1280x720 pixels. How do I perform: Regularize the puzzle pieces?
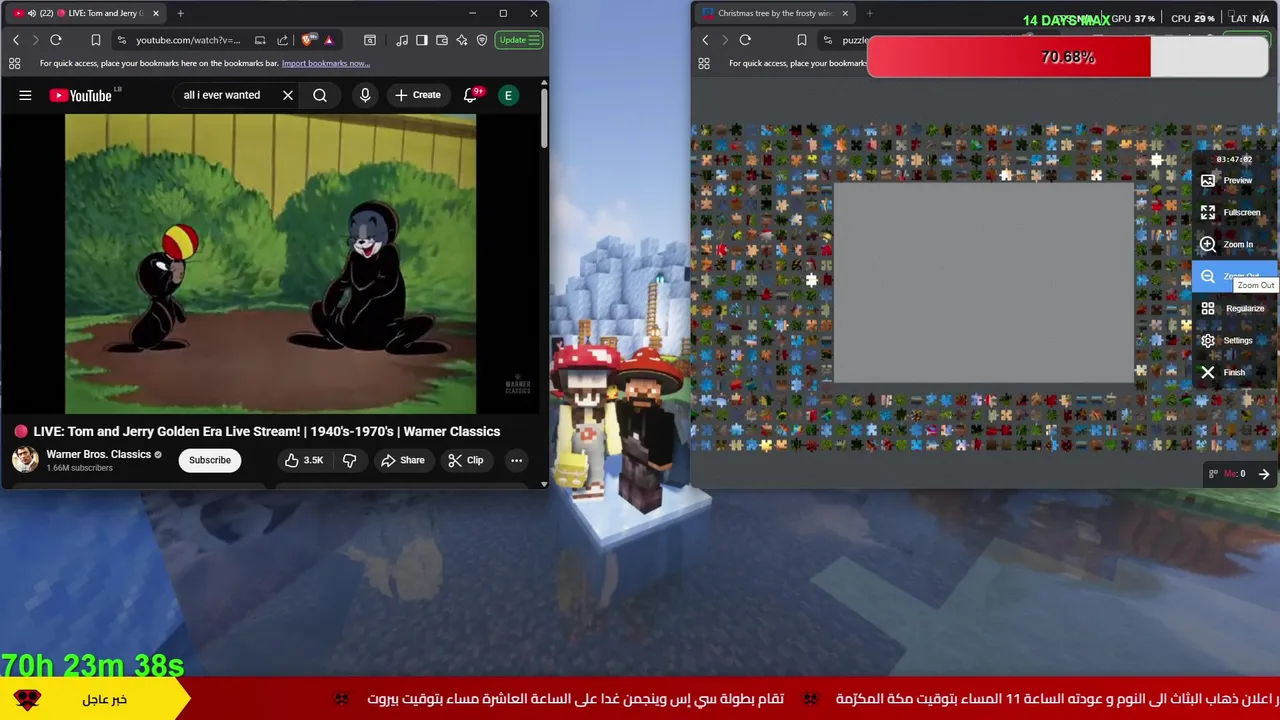[1234, 308]
